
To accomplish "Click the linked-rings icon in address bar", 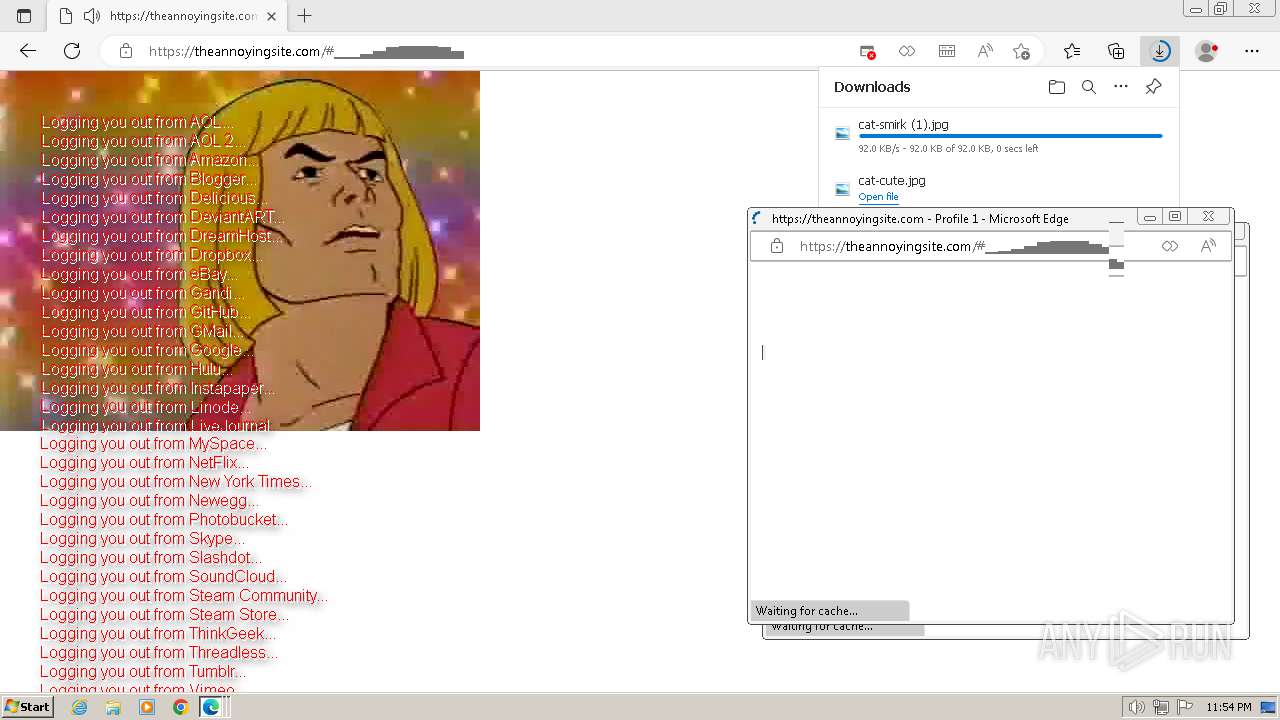I will point(907,51).
